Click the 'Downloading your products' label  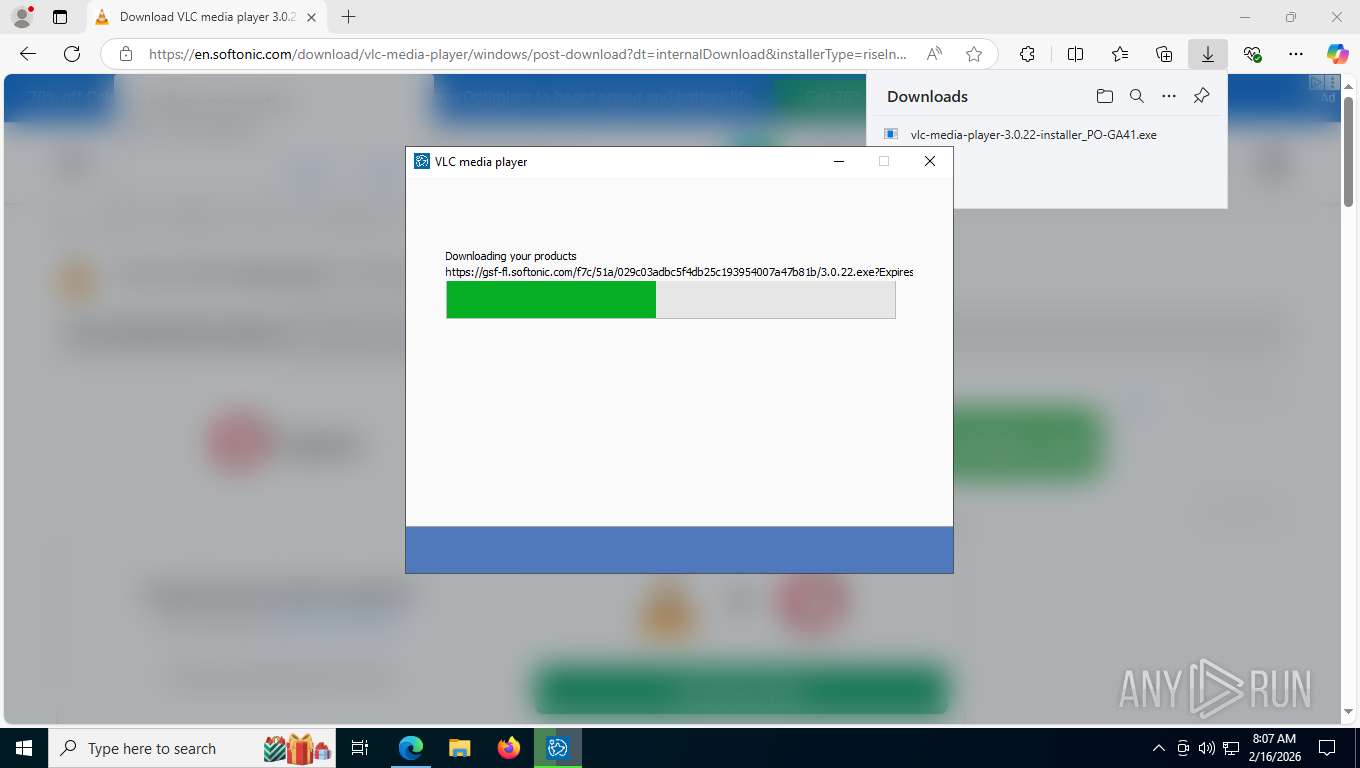pyautogui.click(x=510, y=256)
